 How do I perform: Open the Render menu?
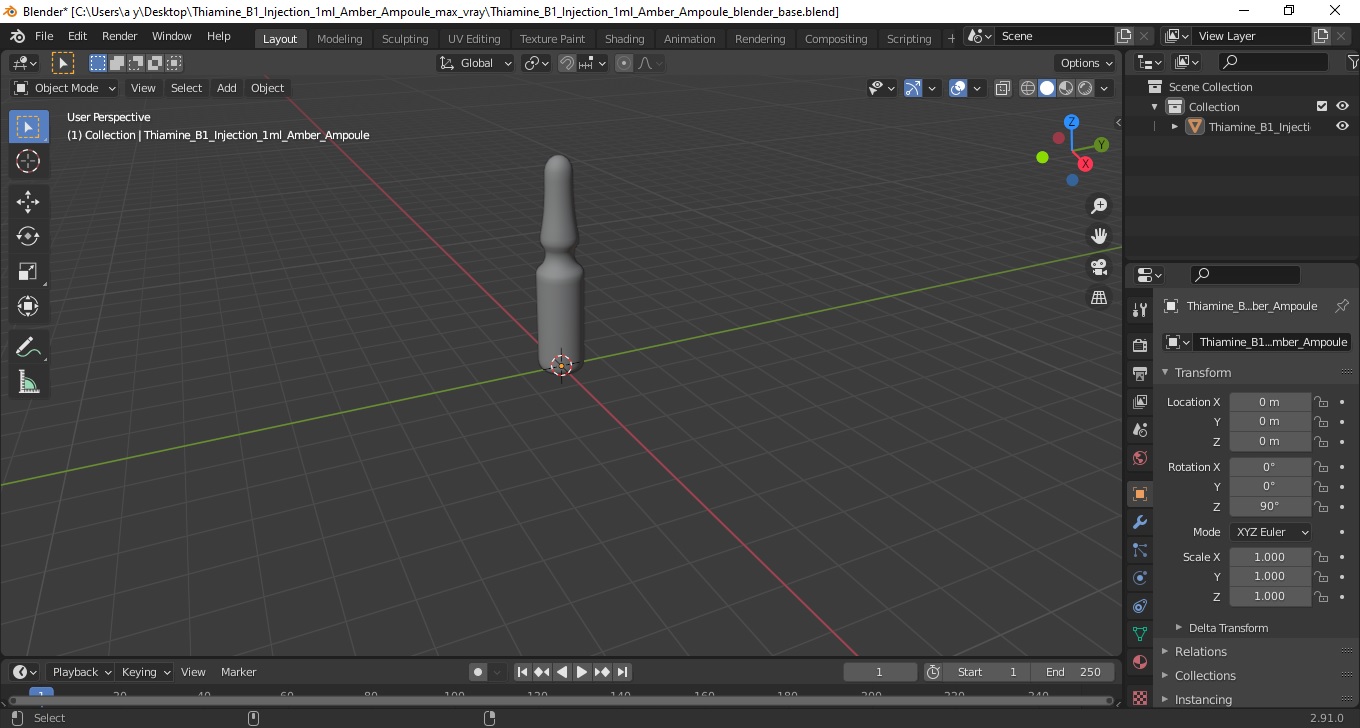120,36
